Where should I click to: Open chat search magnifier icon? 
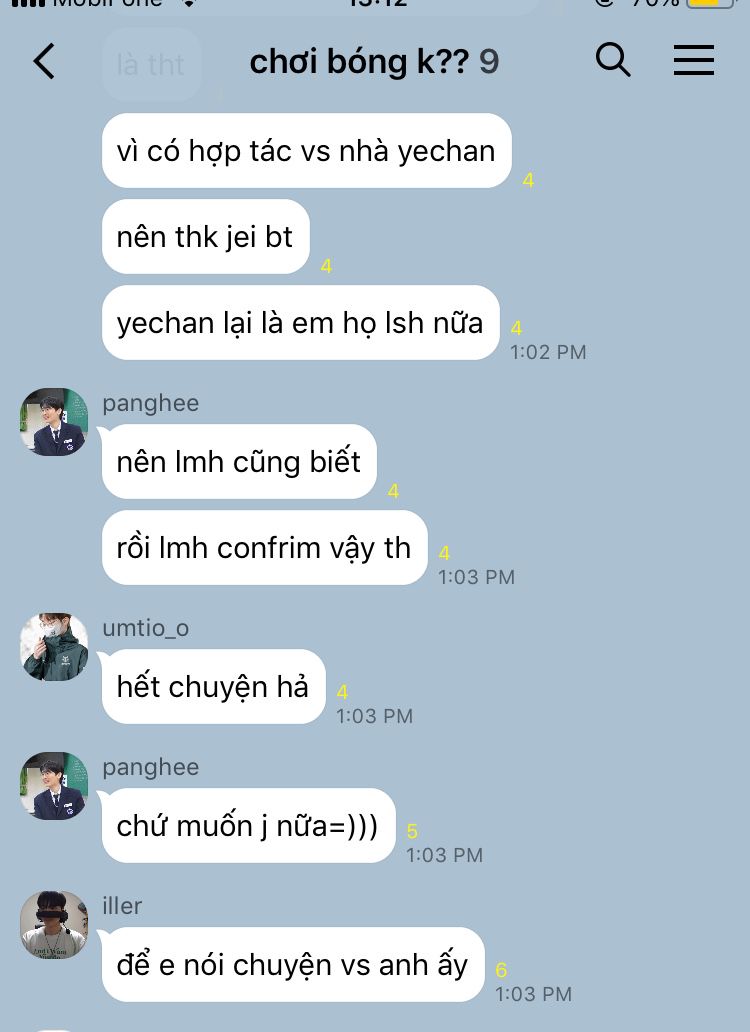pos(613,60)
